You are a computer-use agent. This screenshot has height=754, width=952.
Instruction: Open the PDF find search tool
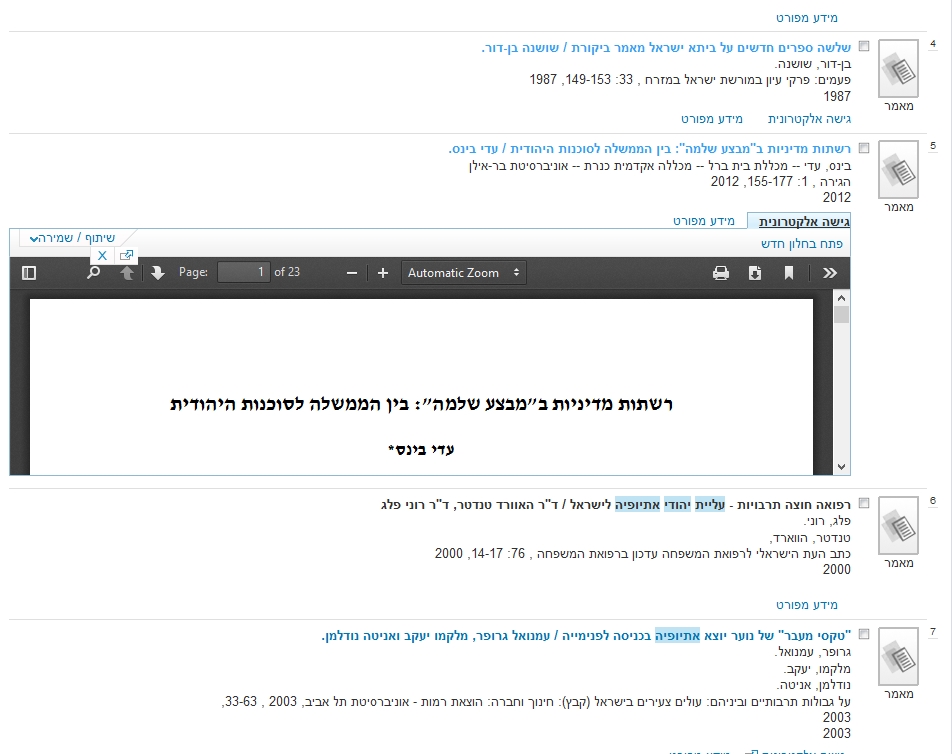(x=93, y=273)
